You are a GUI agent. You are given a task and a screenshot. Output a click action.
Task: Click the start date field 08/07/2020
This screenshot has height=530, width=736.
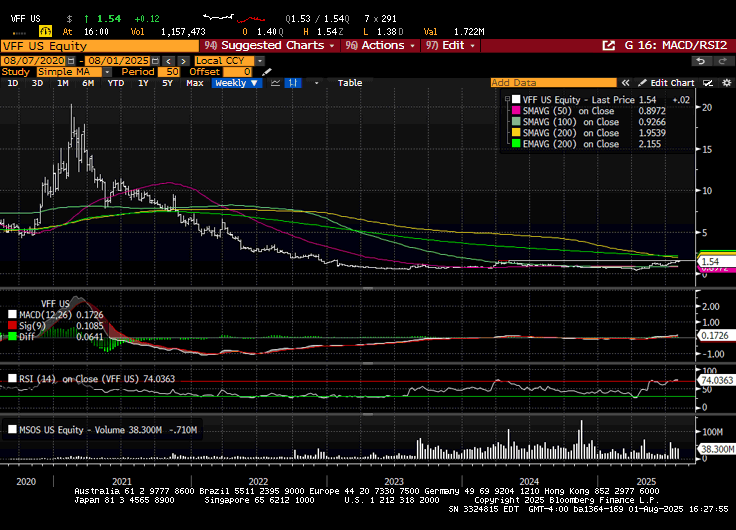click(34, 61)
